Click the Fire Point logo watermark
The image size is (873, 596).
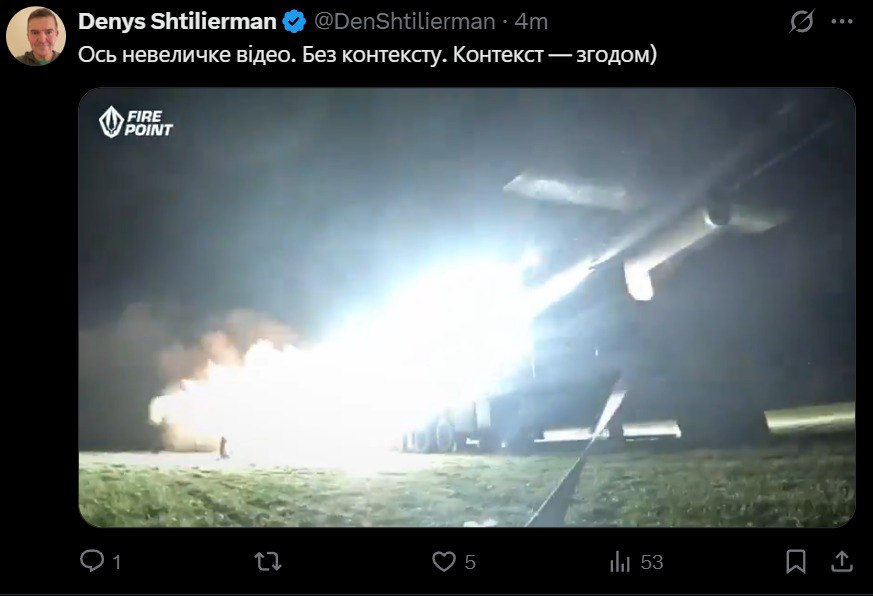click(136, 122)
